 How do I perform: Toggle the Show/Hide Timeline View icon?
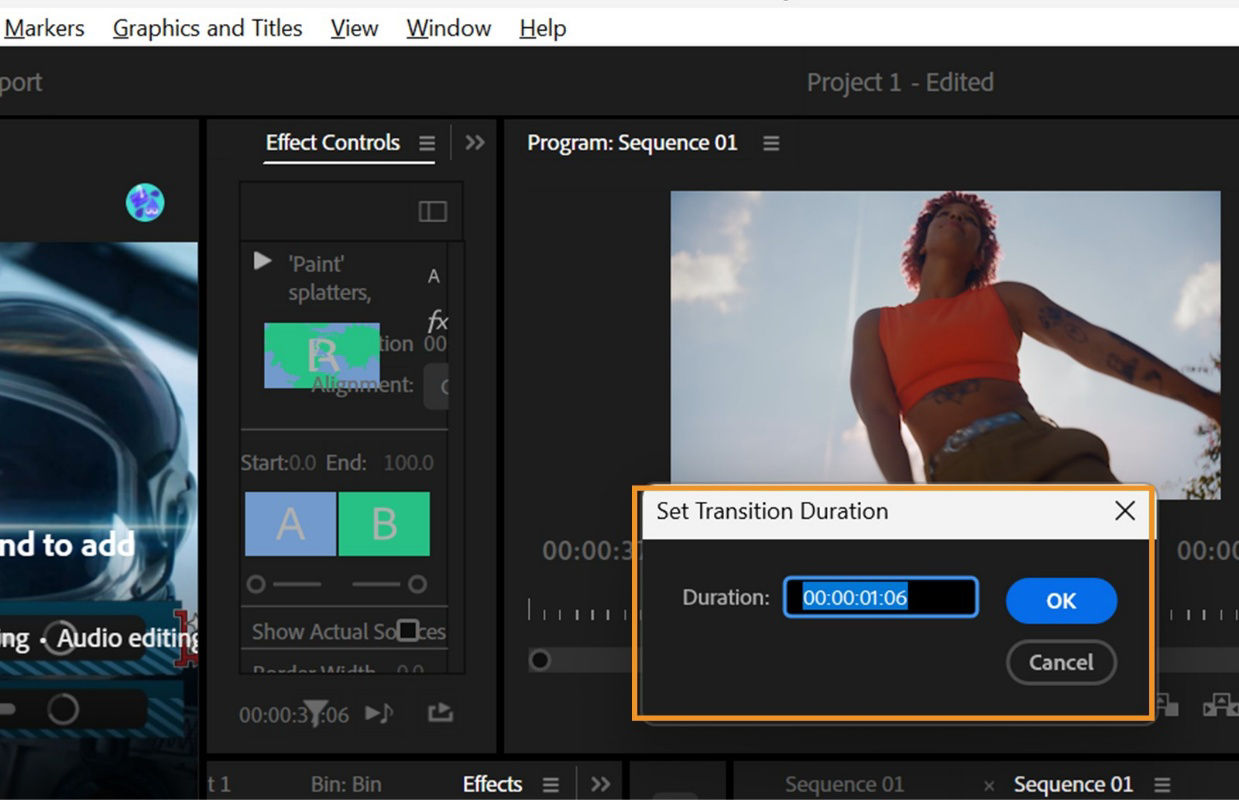click(431, 211)
